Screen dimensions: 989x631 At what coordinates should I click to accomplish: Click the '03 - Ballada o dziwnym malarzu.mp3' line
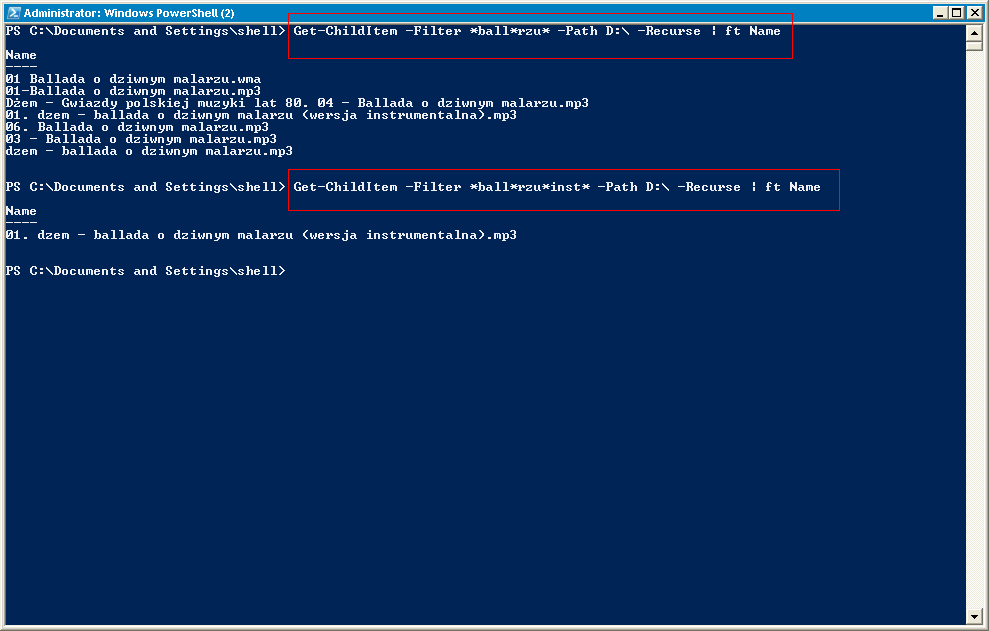tap(141, 139)
